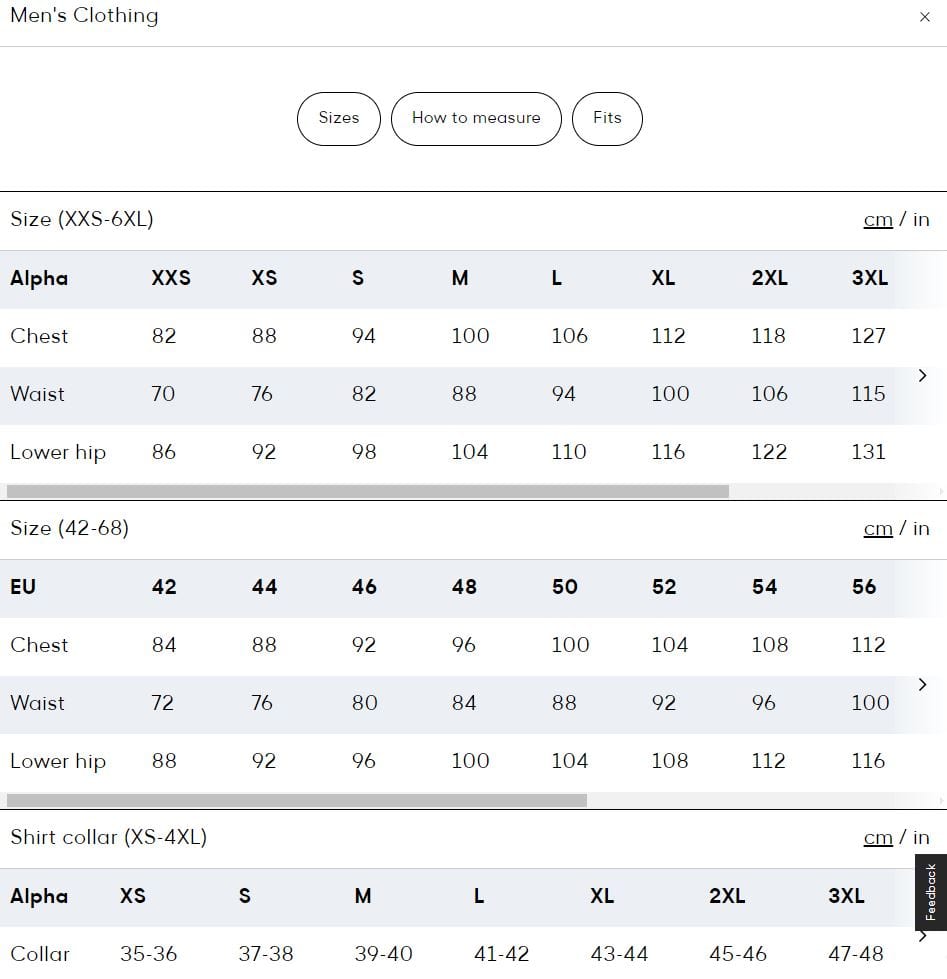Show more sizes in 42-68 table arrow

[x=922, y=684]
